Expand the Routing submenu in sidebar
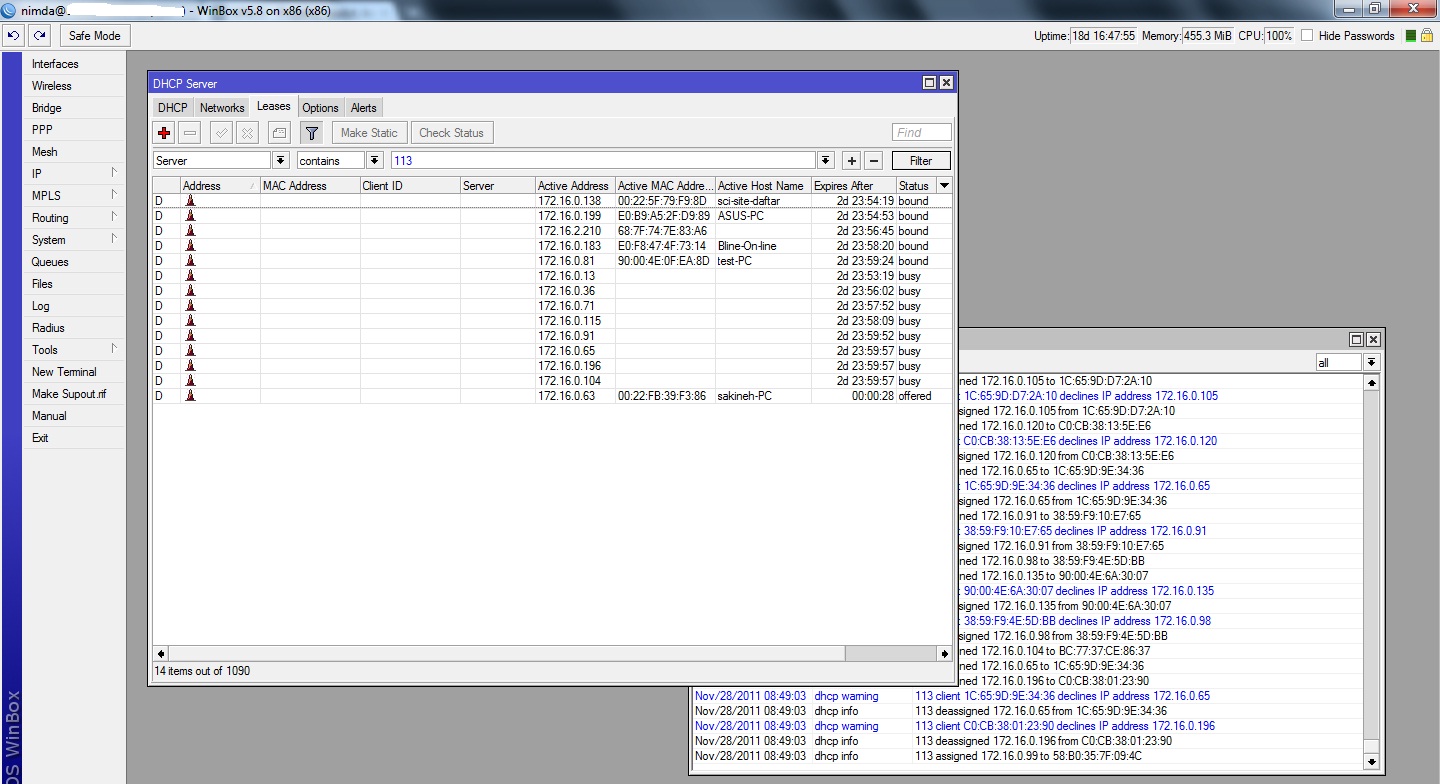 (x=114, y=217)
